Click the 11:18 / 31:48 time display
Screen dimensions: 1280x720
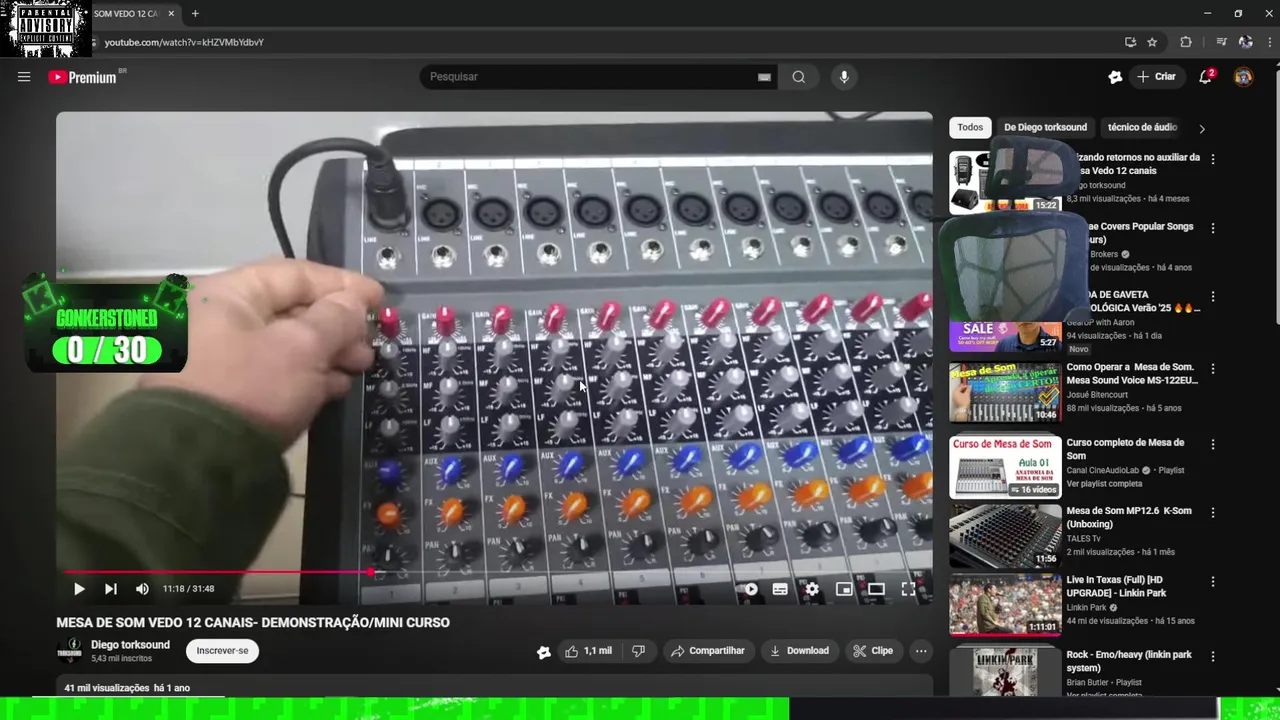coord(188,589)
